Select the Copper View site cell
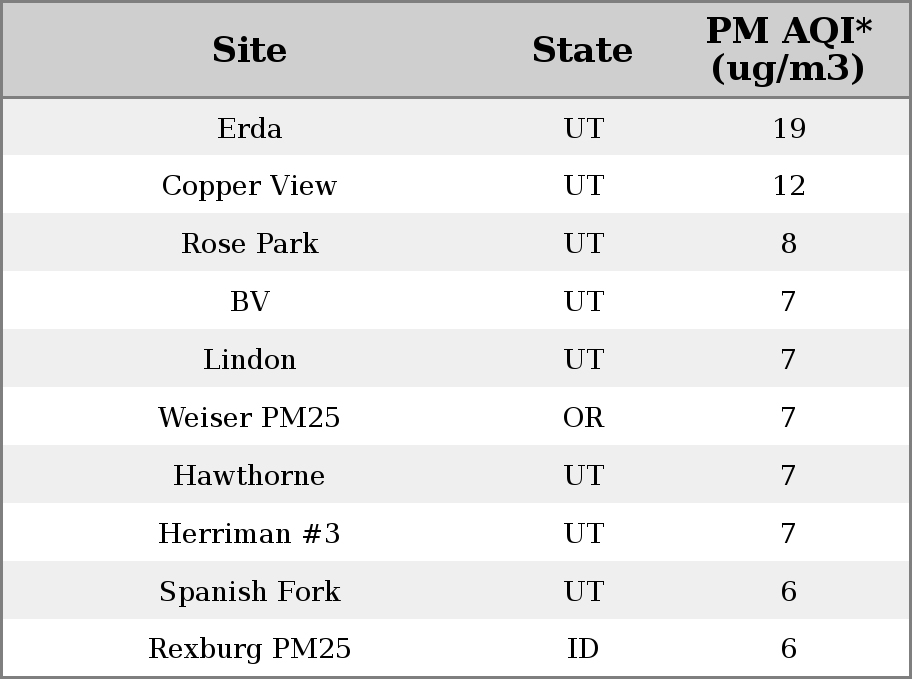The width and height of the screenshot is (912, 679). 250,186
